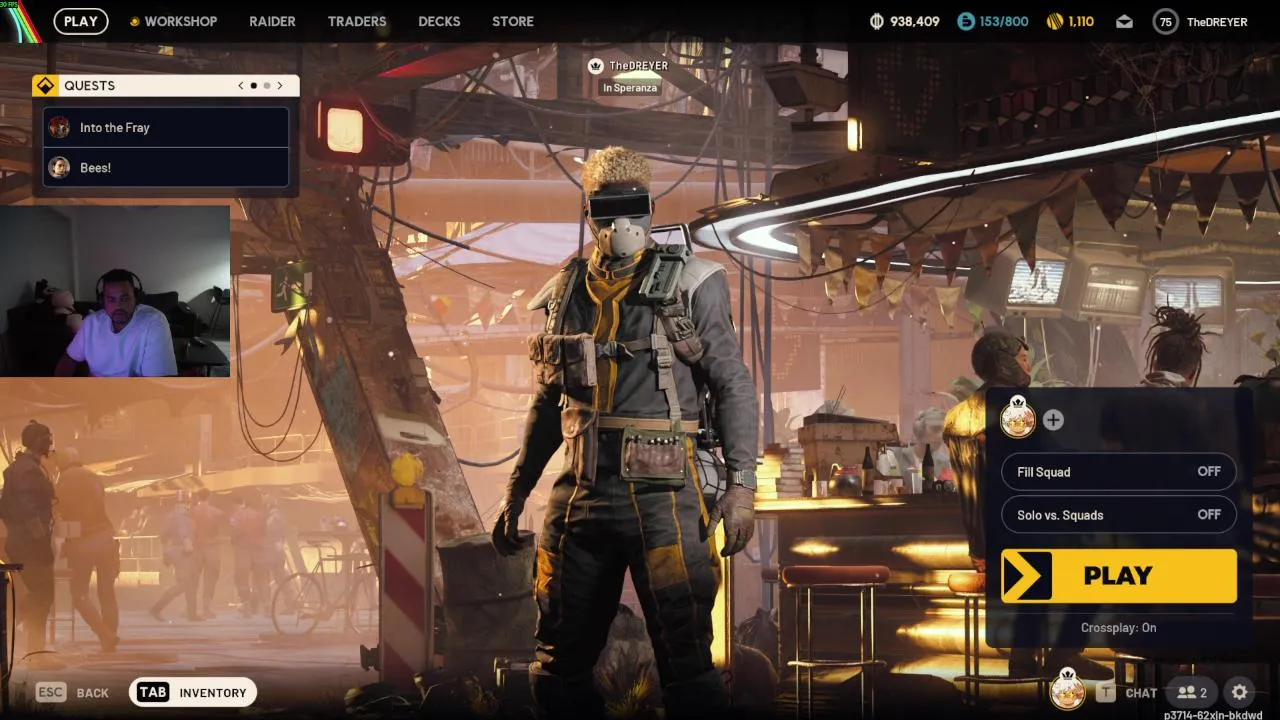Click the 938,409 coin balance
The width and height of the screenshot is (1280, 720).
(915, 21)
